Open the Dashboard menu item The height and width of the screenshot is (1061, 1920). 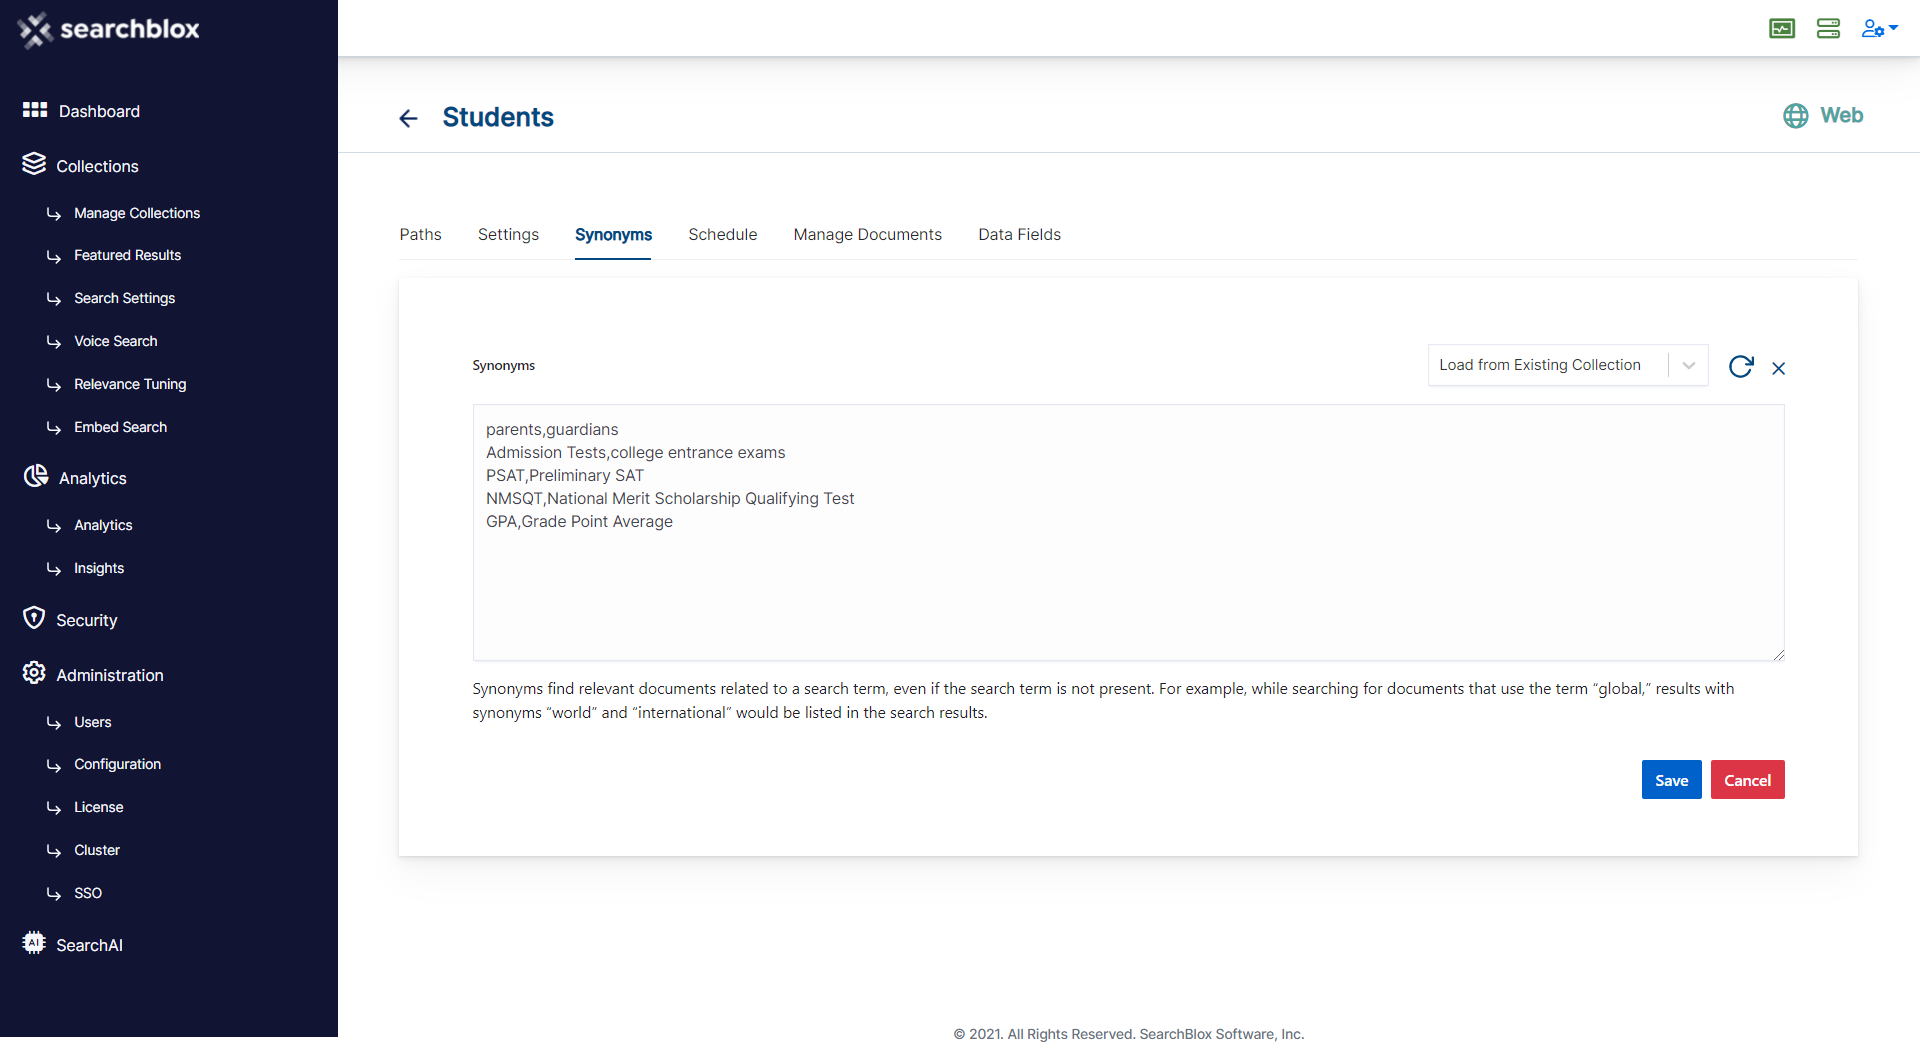point(99,111)
